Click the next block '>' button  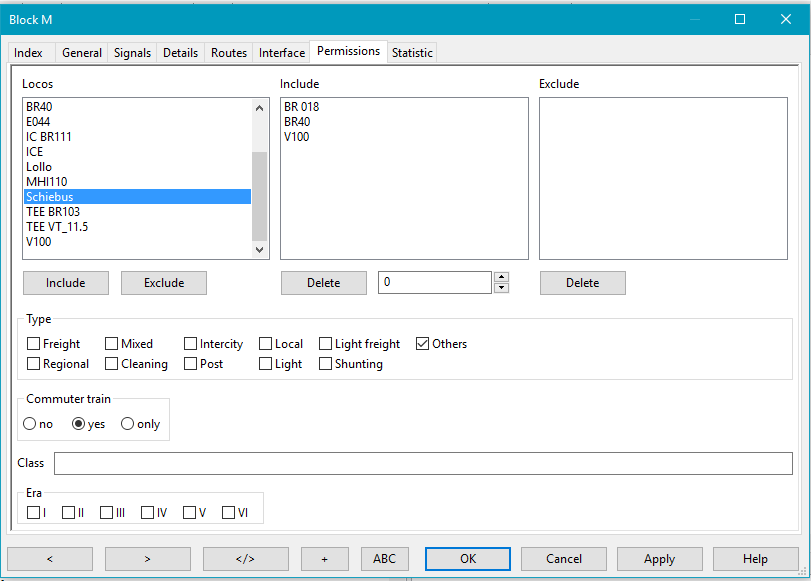pyautogui.click(x=147, y=559)
